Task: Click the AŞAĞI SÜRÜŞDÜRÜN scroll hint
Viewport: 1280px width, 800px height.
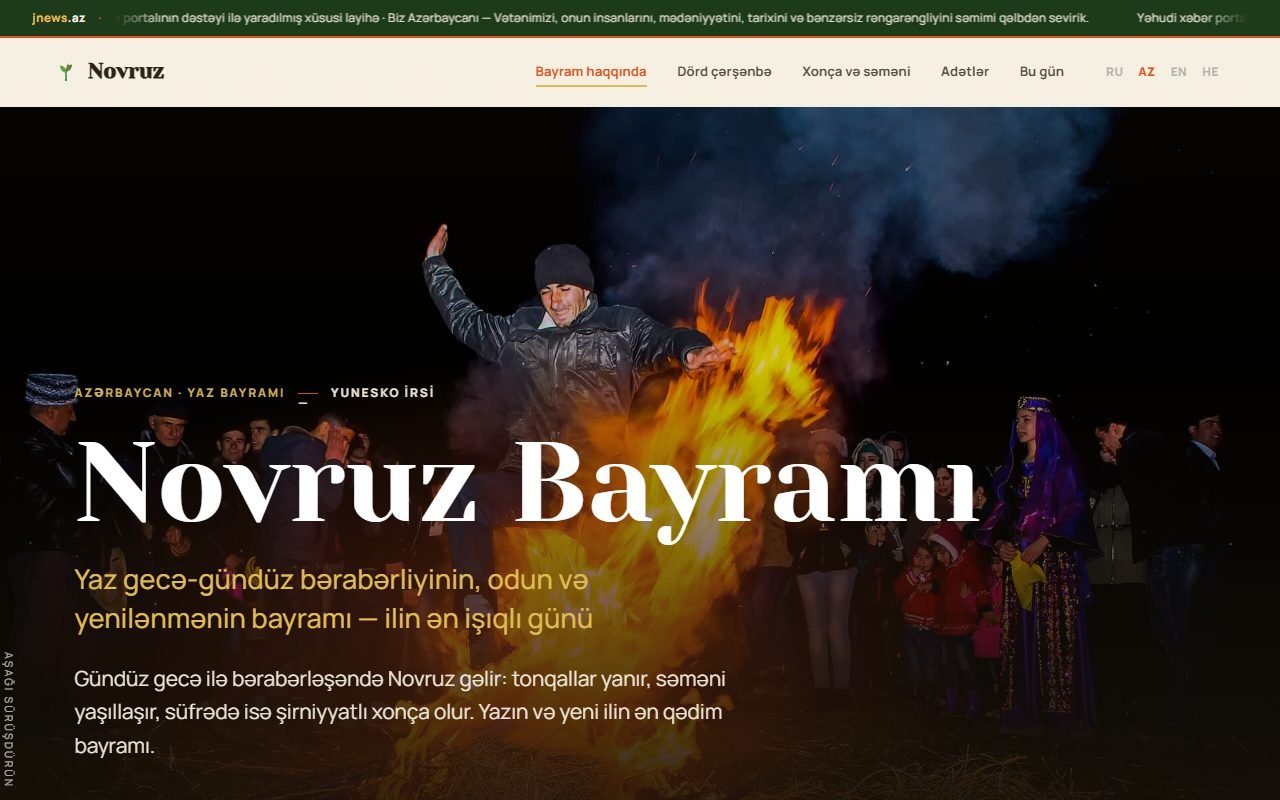Action: pyautogui.click(x=9, y=720)
